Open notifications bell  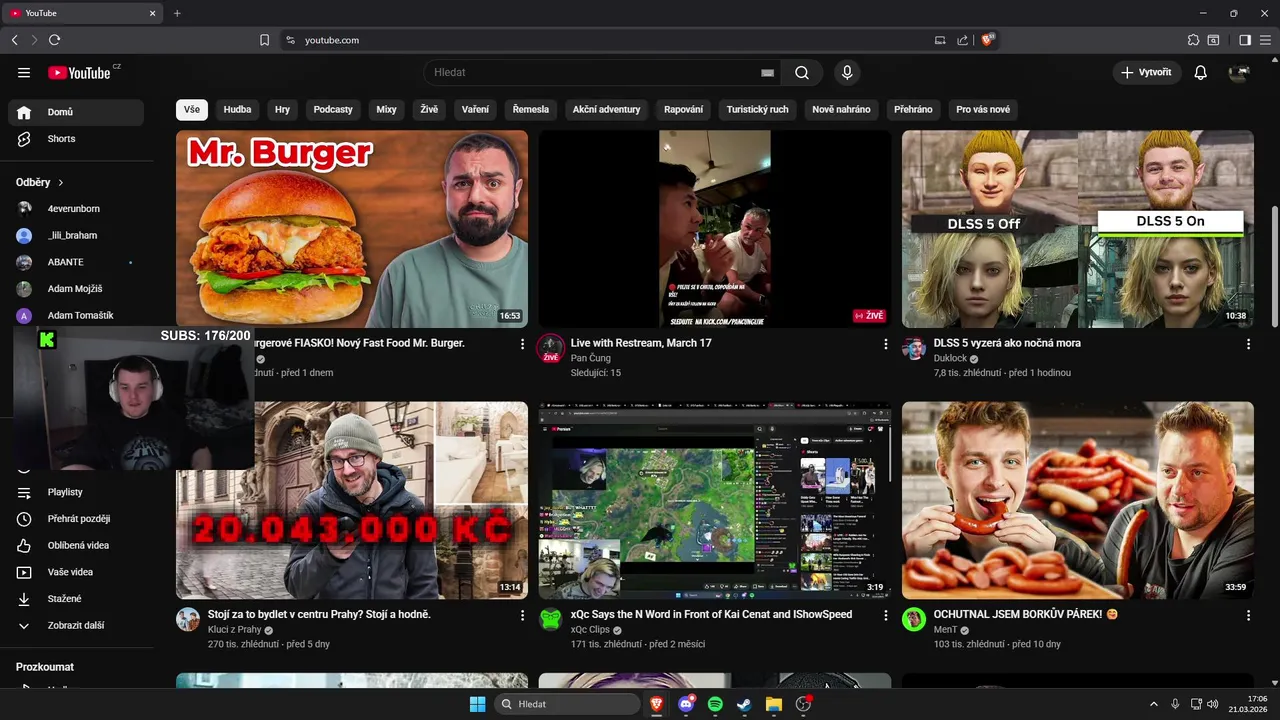[1201, 72]
